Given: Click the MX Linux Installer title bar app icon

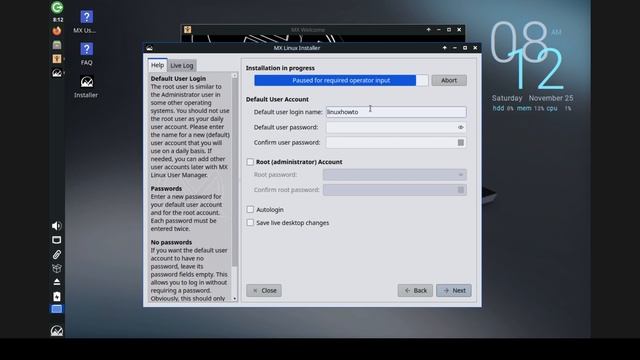Looking at the screenshot, I should [x=149, y=48].
